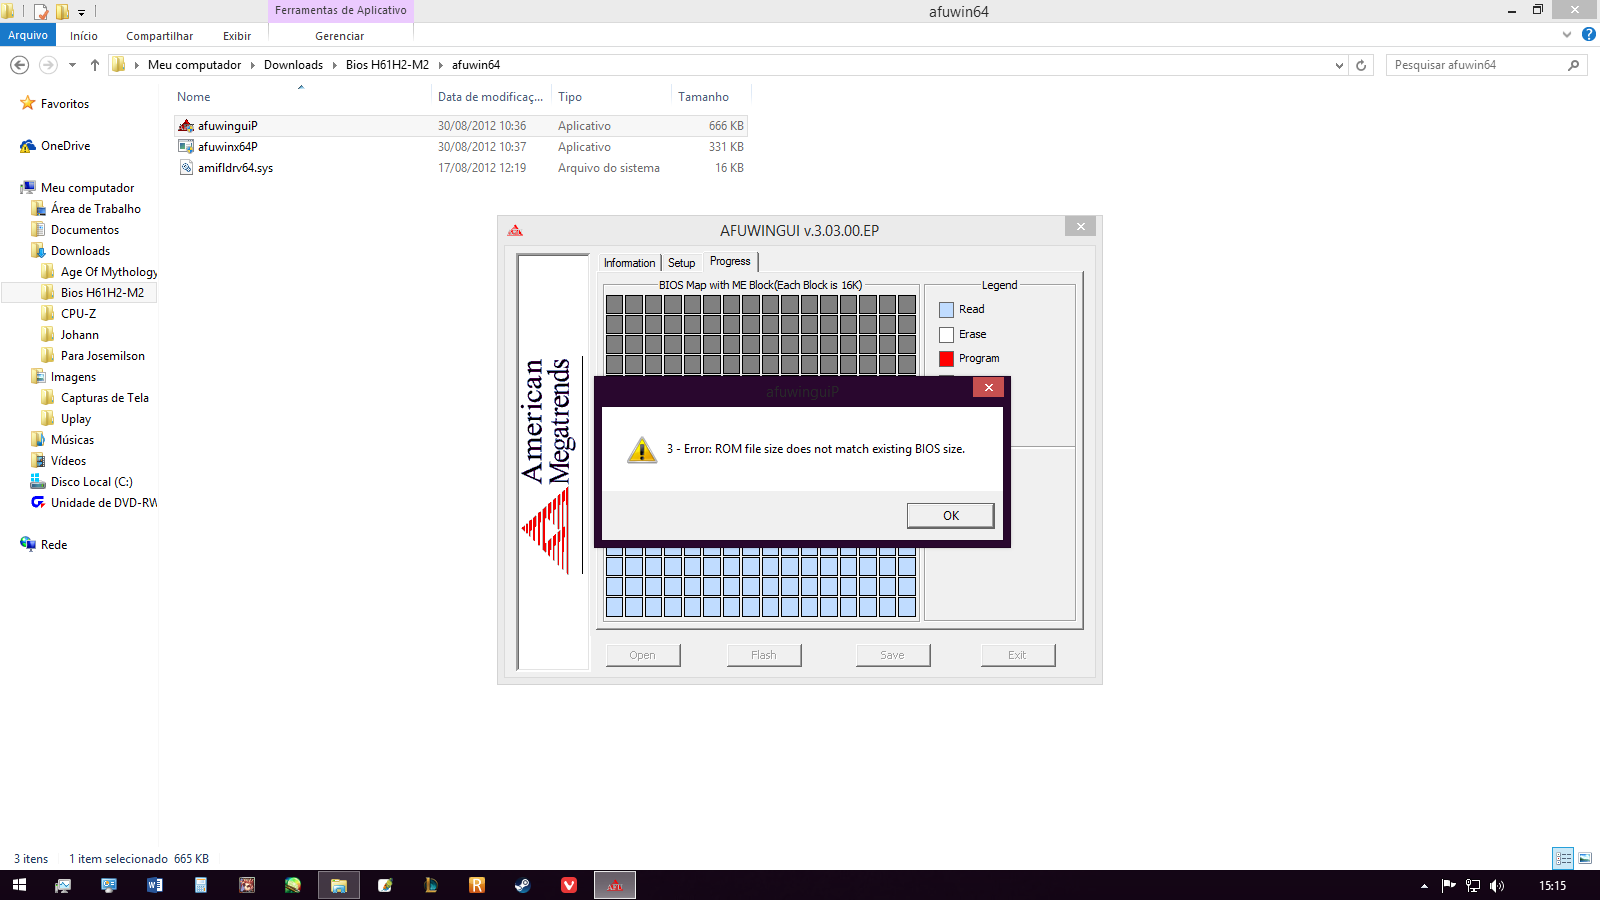The width and height of the screenshot is (1600, 900).
Task: Go back in Explorer navigation
Action: 19,65
